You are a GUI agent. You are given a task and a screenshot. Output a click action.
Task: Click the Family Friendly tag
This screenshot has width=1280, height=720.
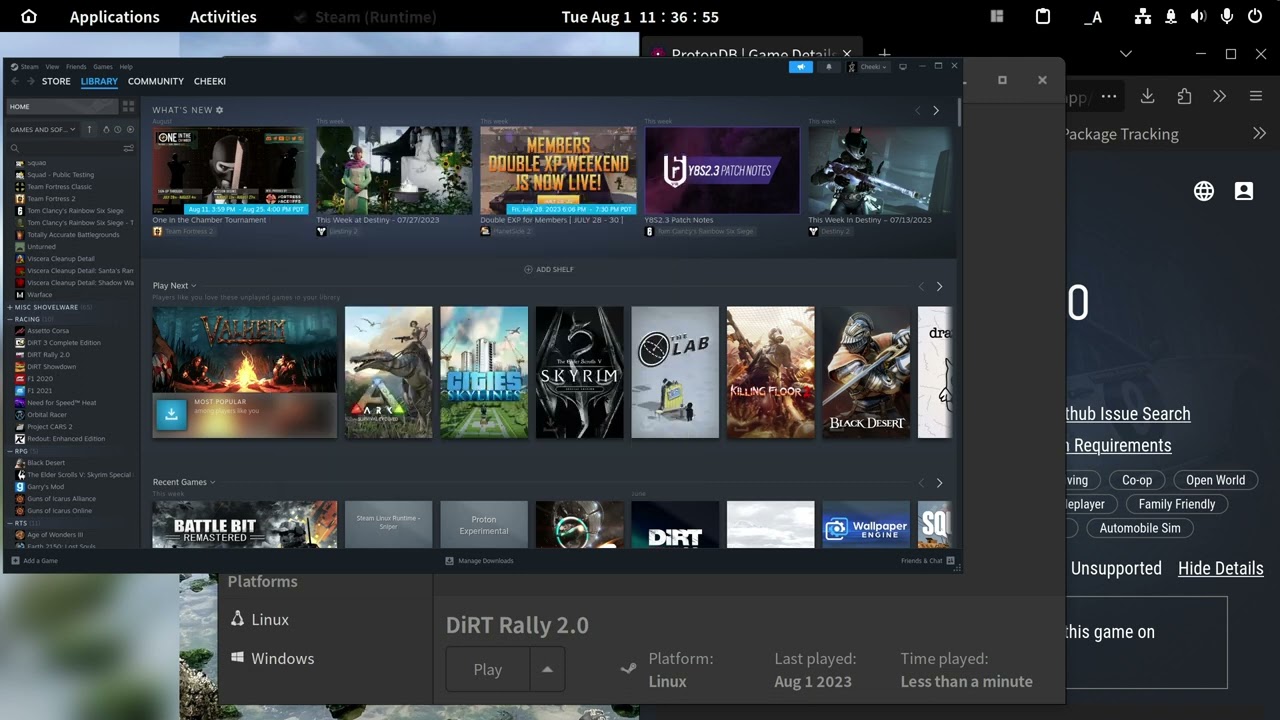pos(1177,504)
